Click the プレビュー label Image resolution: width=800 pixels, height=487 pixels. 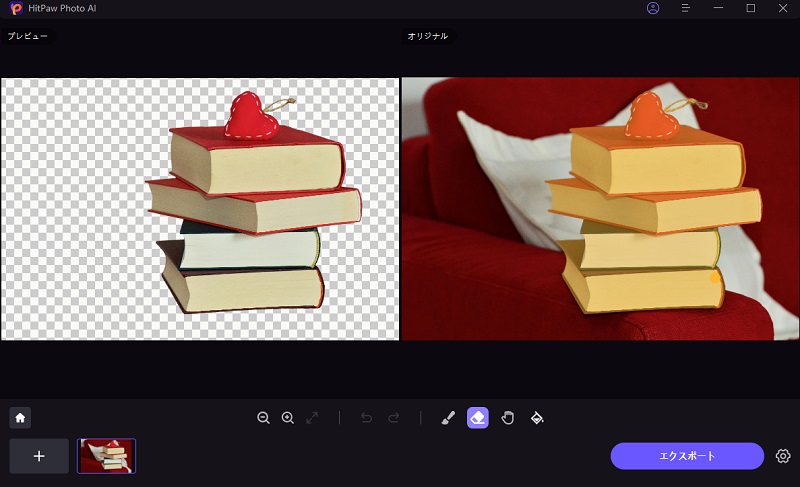[28, 36]
